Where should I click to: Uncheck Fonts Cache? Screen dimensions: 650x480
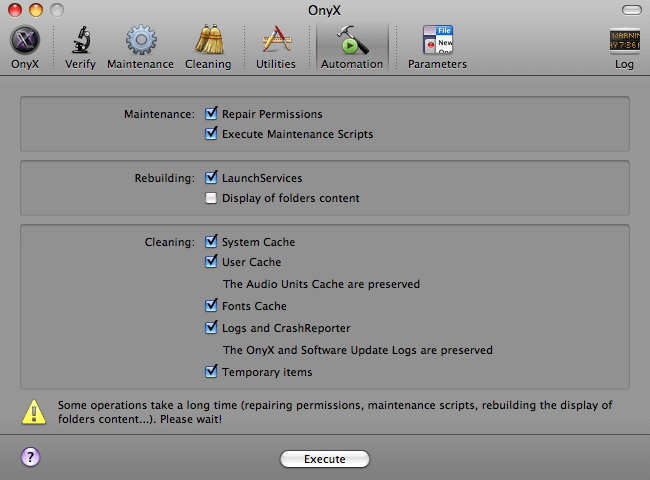click(x=211, y=305)
